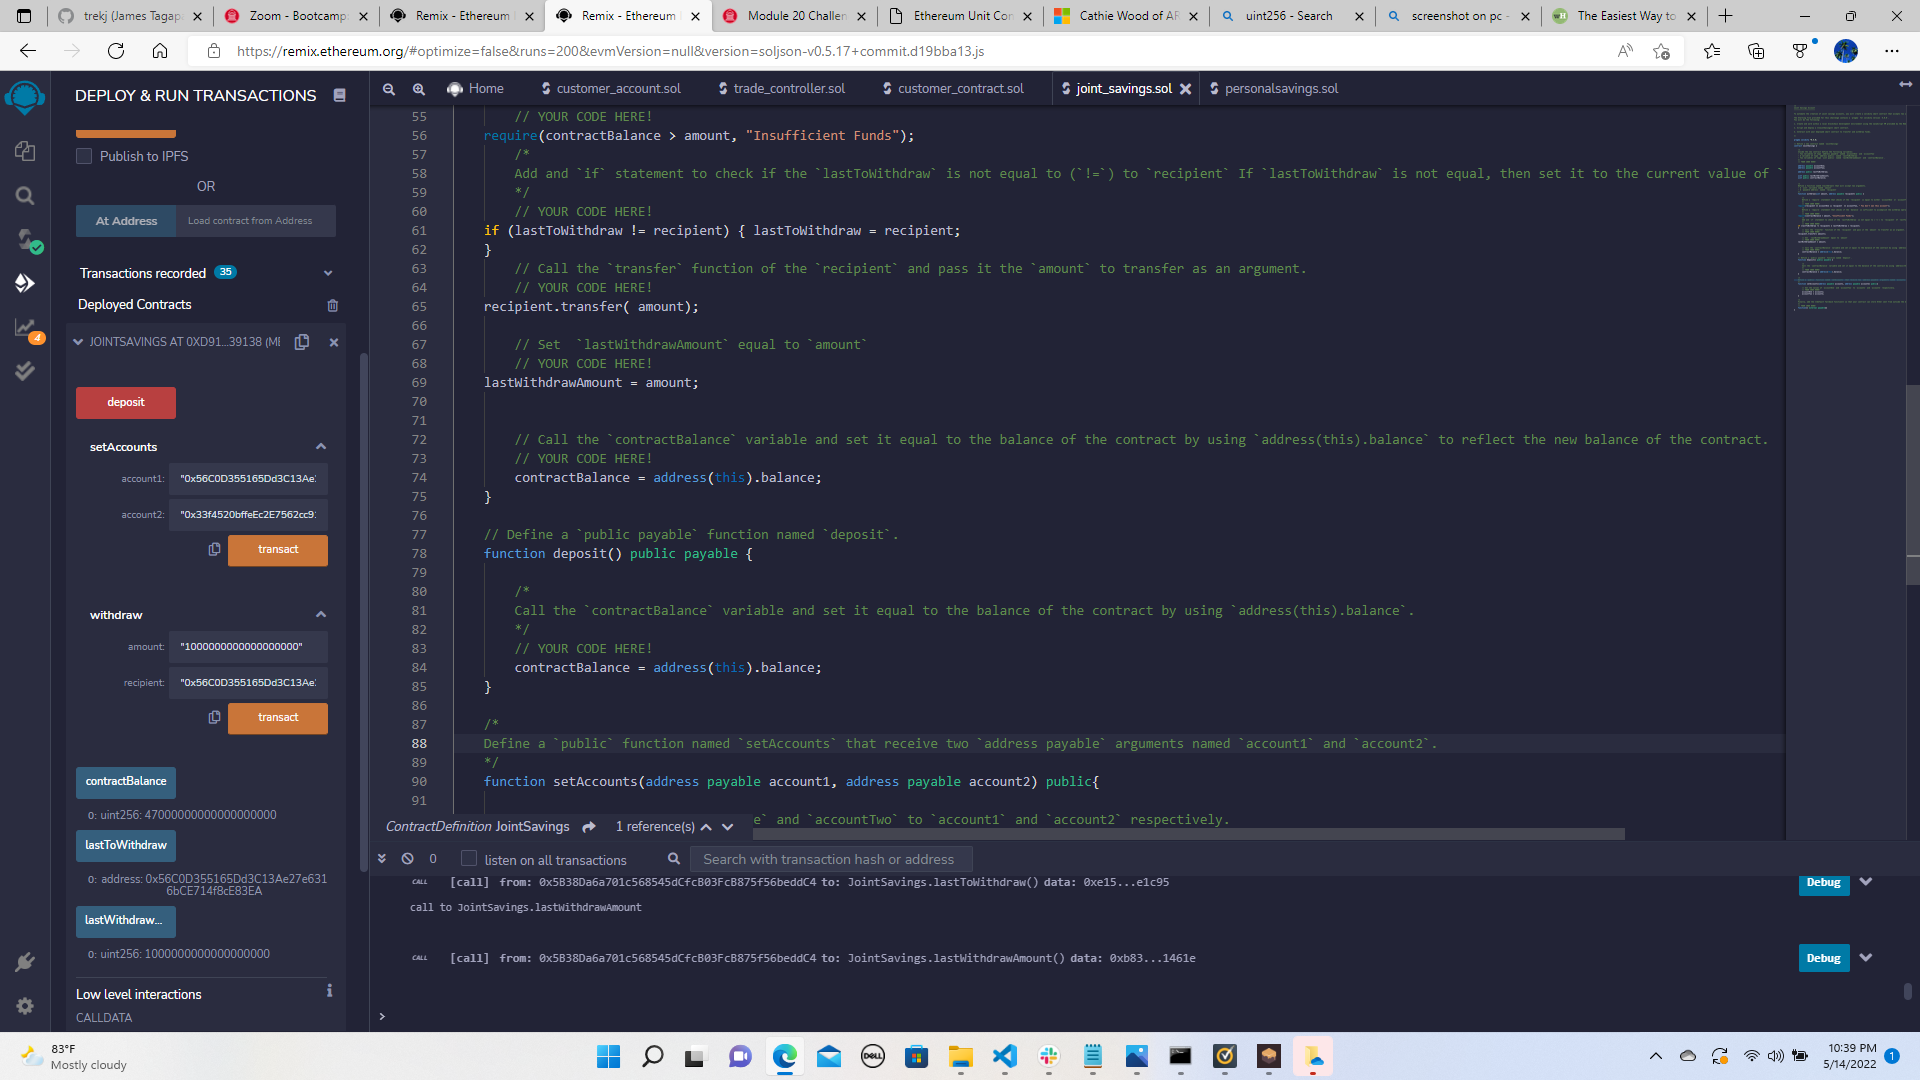This screenshot has width=1920, height=1080.
Task: Toggle the terminal panel double-chevron
Action: coord(382,859)
